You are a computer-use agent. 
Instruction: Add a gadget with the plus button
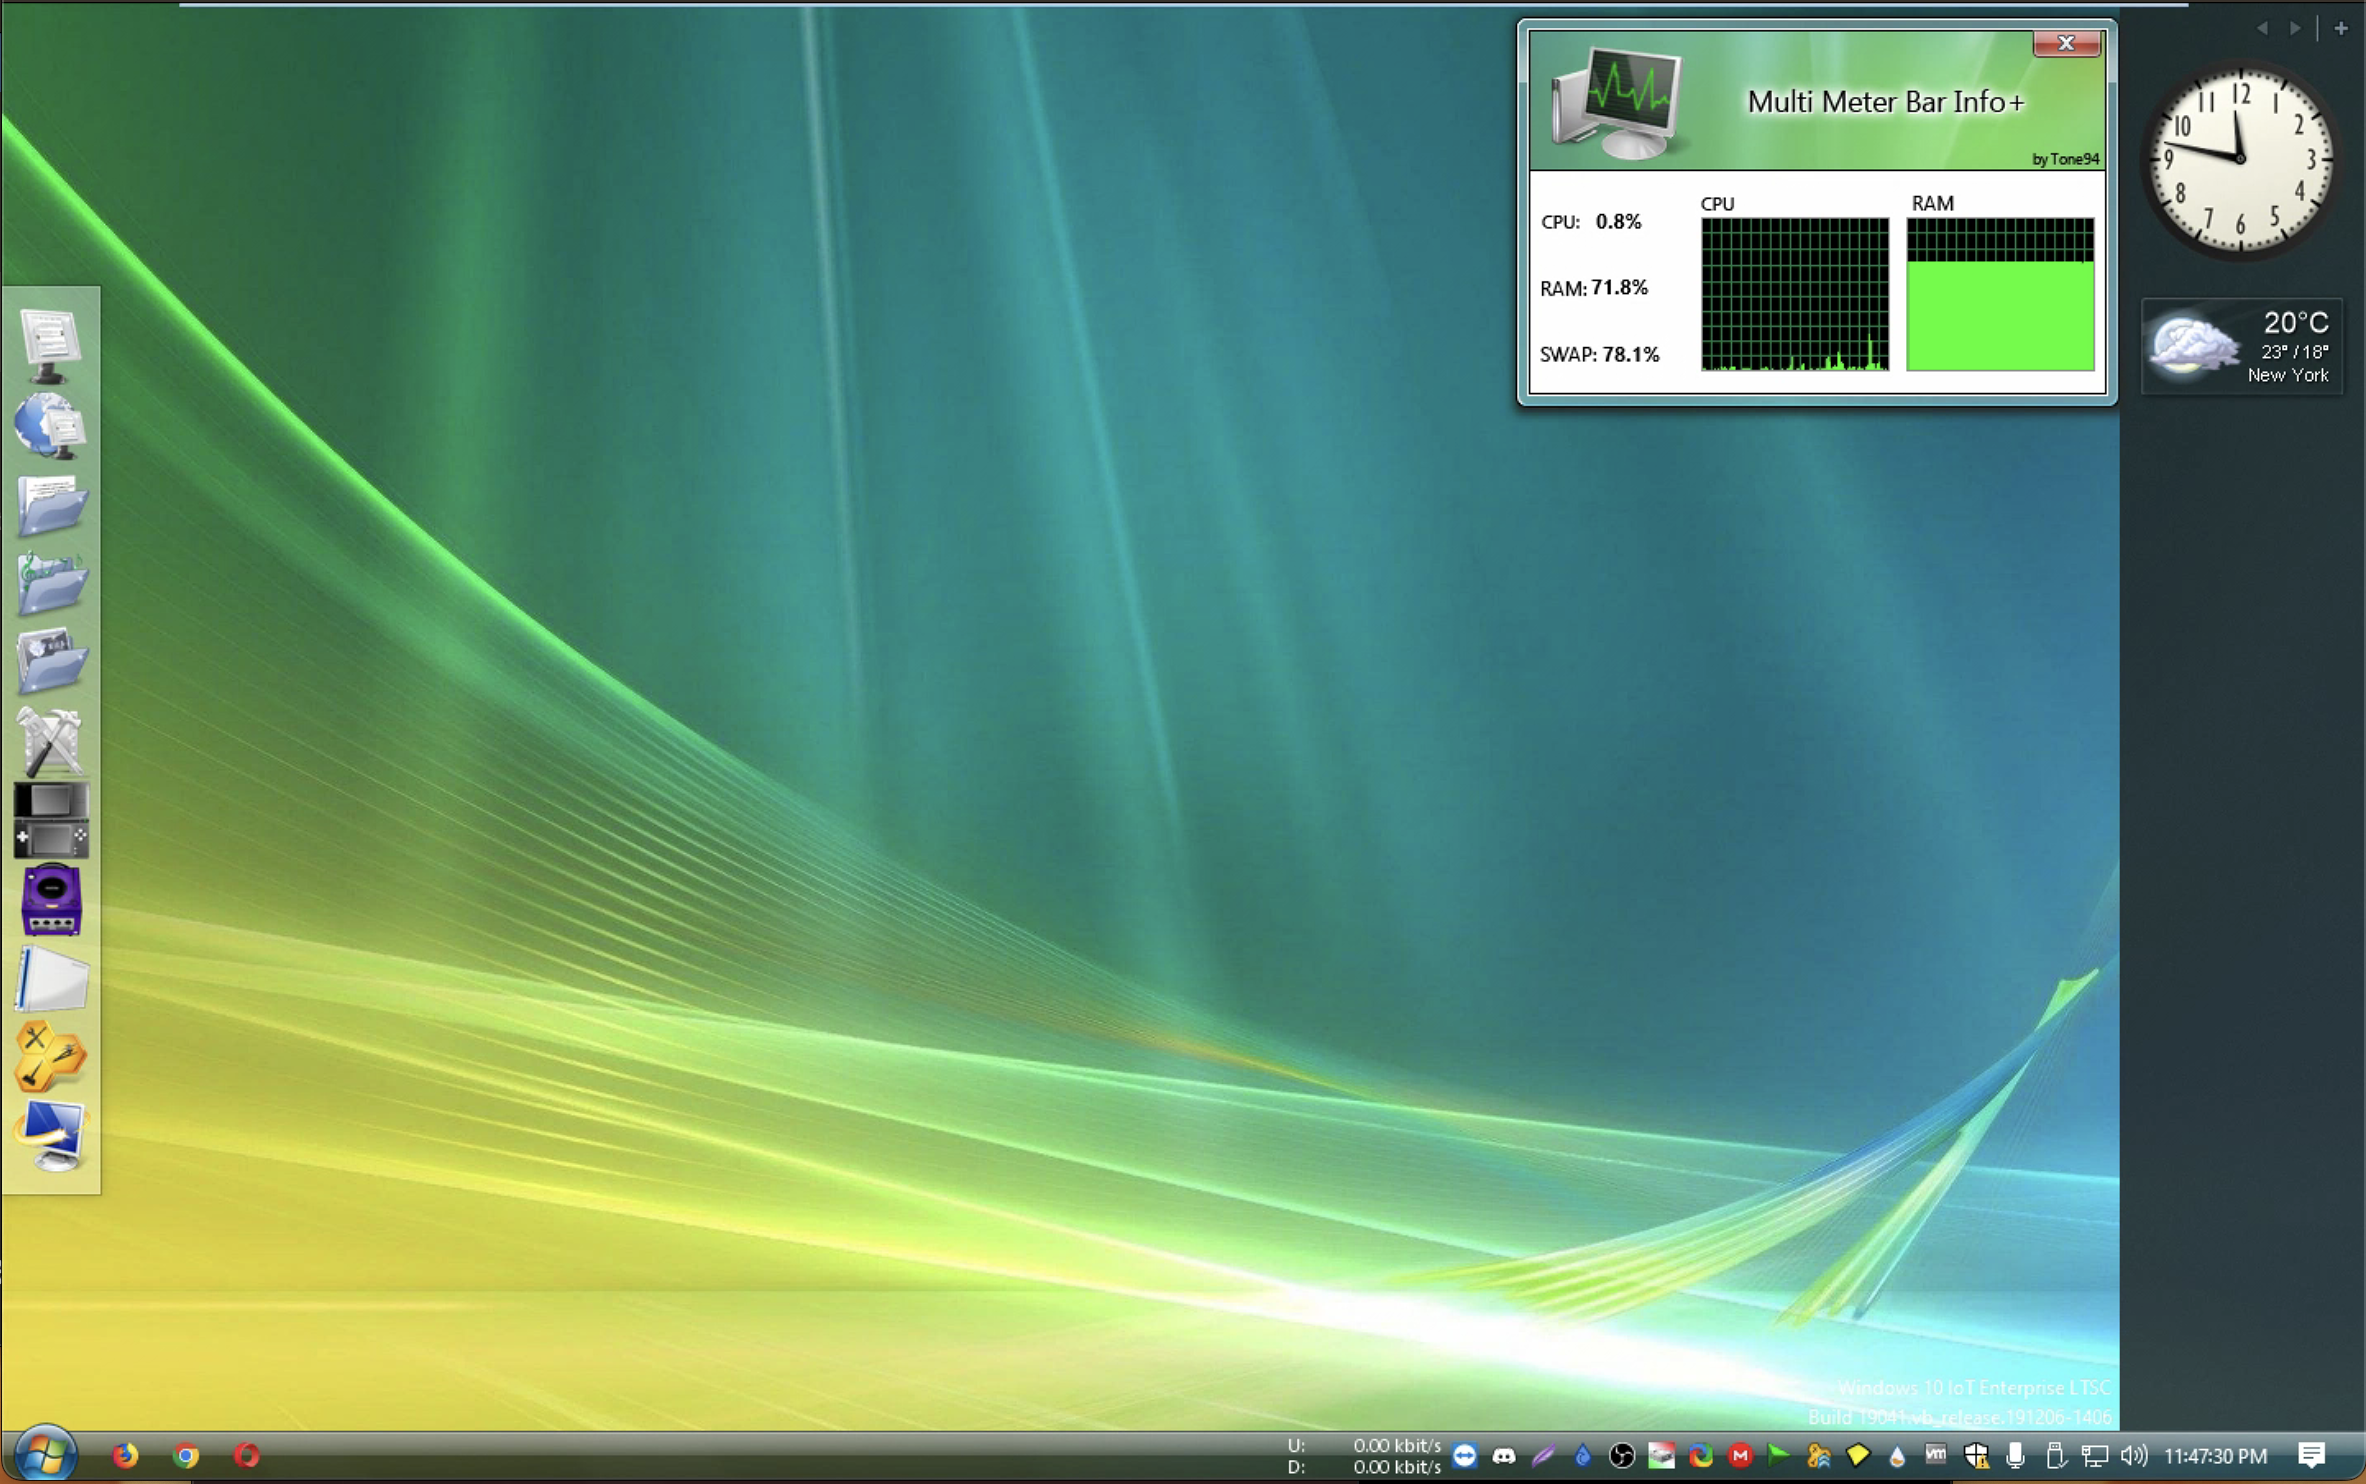(2341, 28)
